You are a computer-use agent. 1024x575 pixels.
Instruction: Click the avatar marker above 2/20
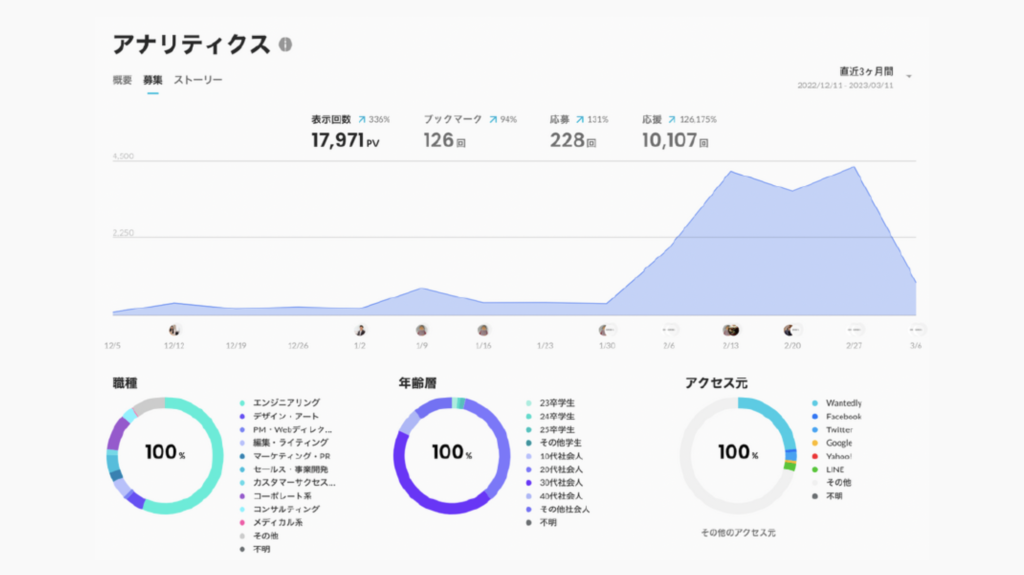coord(792,329)
